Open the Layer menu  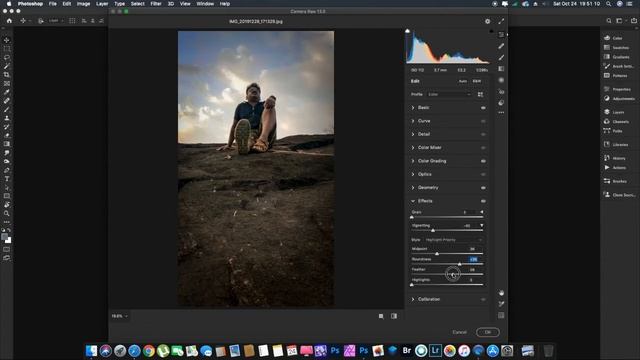point(102,4)
